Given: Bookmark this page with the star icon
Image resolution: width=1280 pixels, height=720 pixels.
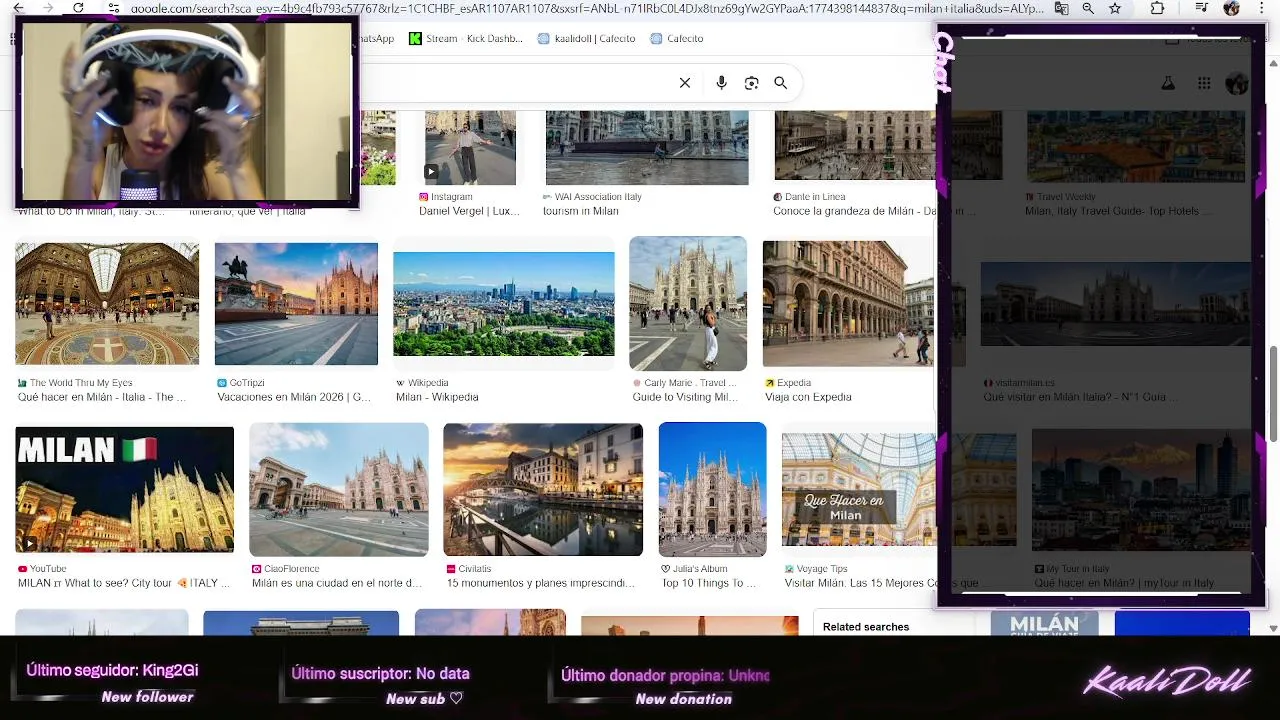Looking at the screenshot, I should (1115, 8).
